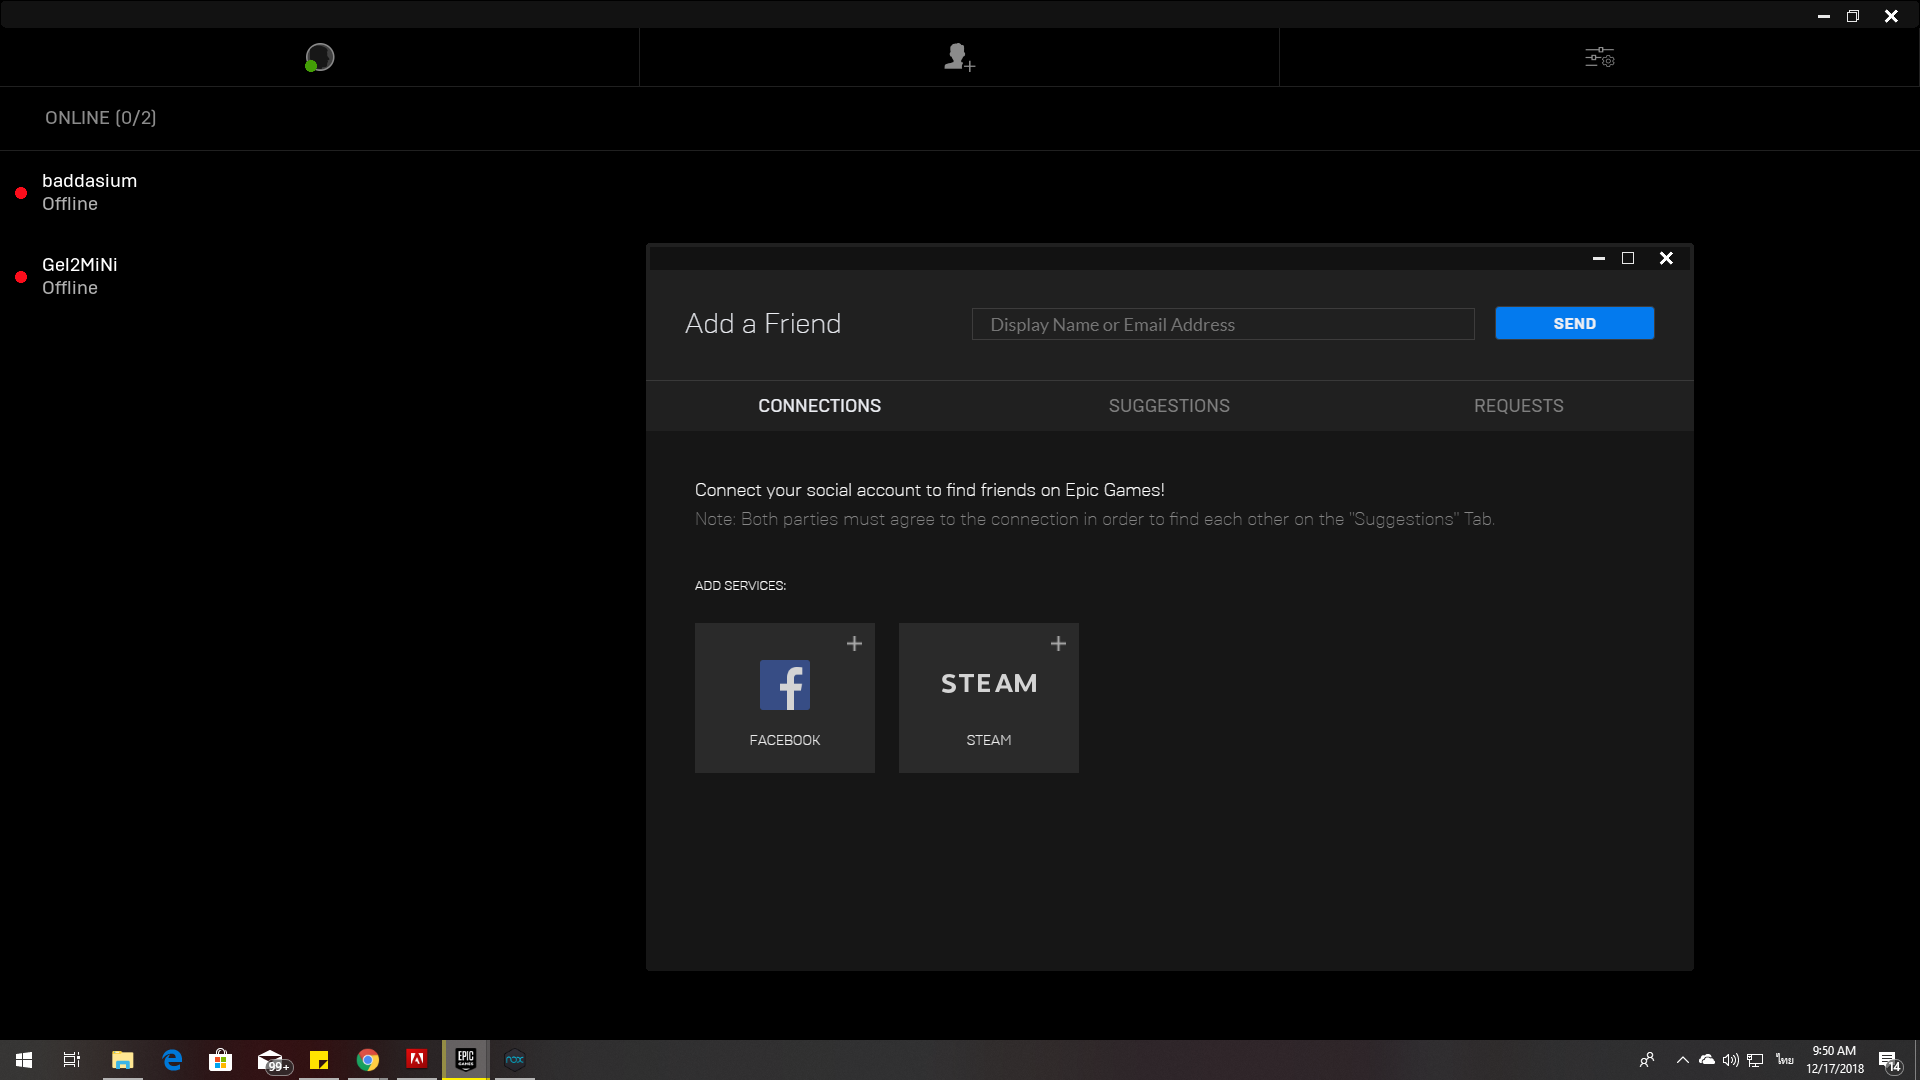Open Windows Start menu

point(24,1060)
